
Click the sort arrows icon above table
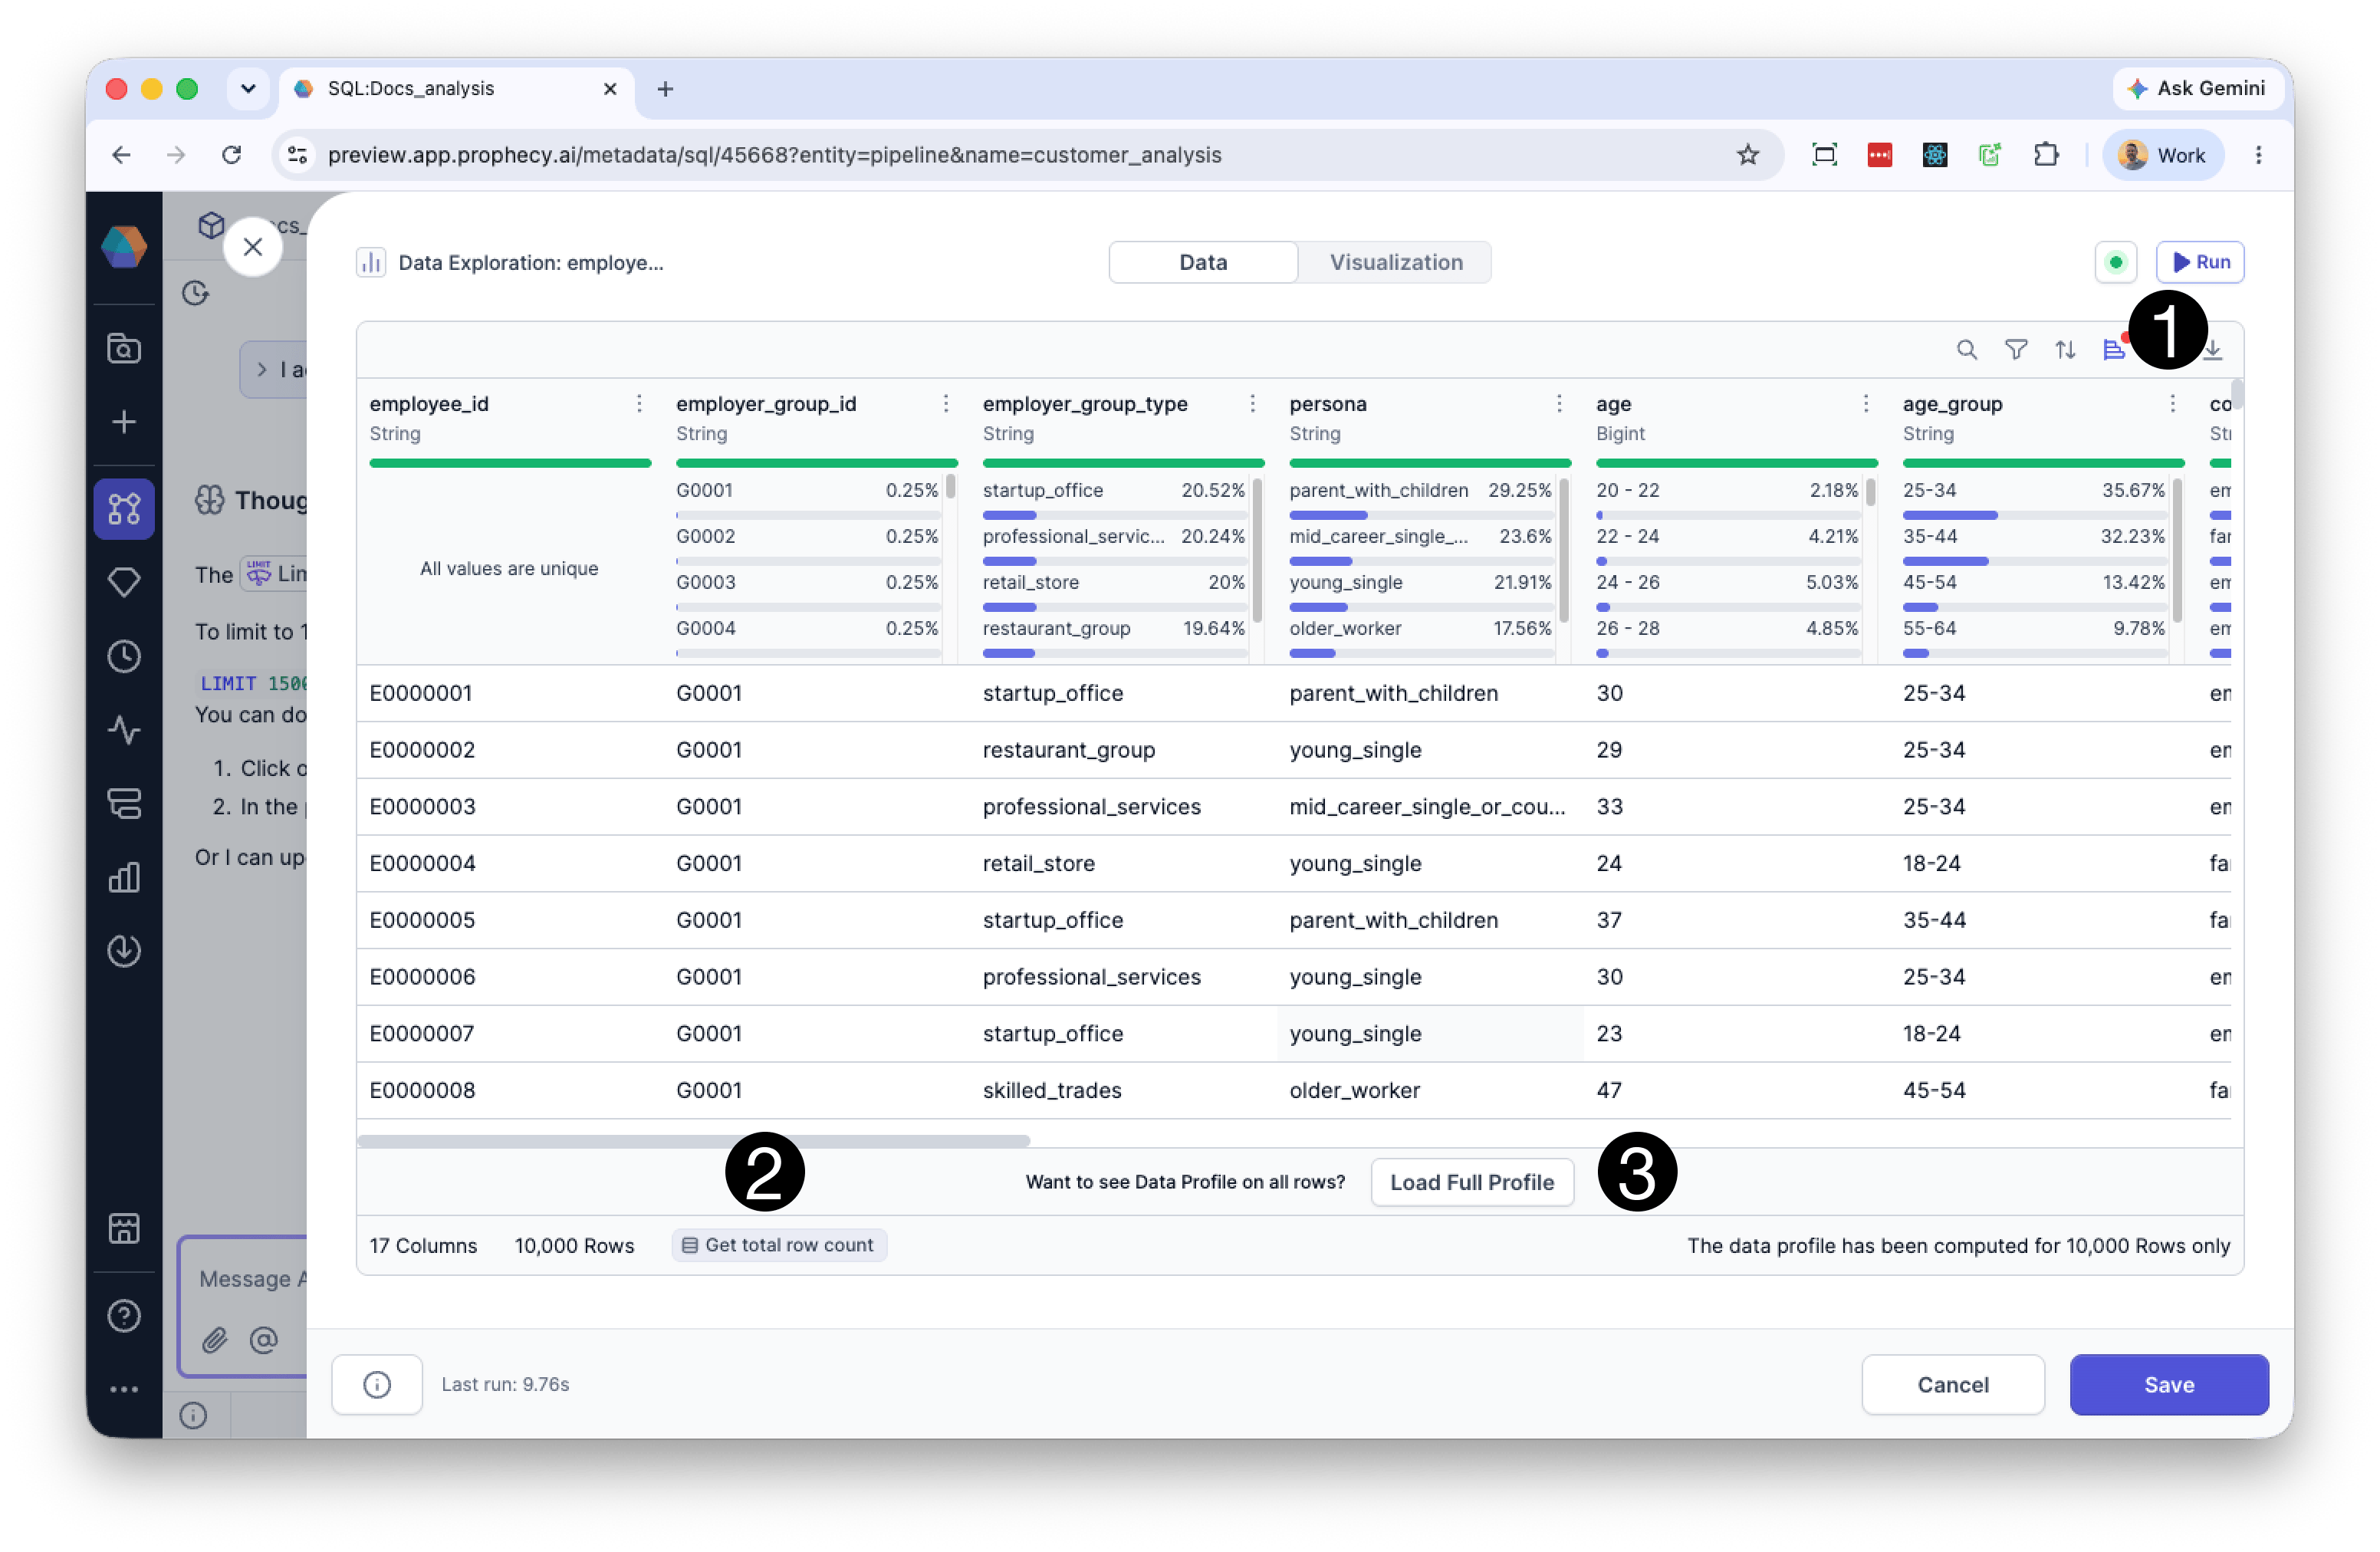[2065, 349]
